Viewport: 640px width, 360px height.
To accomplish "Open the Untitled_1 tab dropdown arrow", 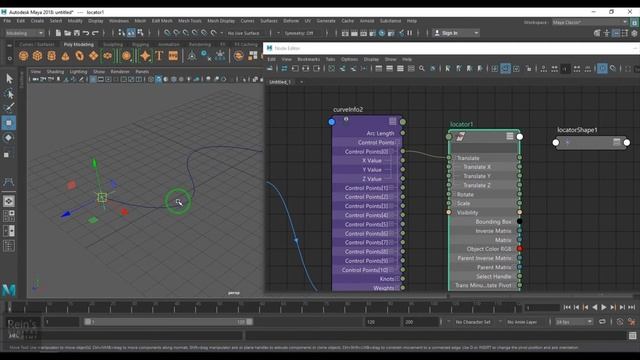I will 302,82.
